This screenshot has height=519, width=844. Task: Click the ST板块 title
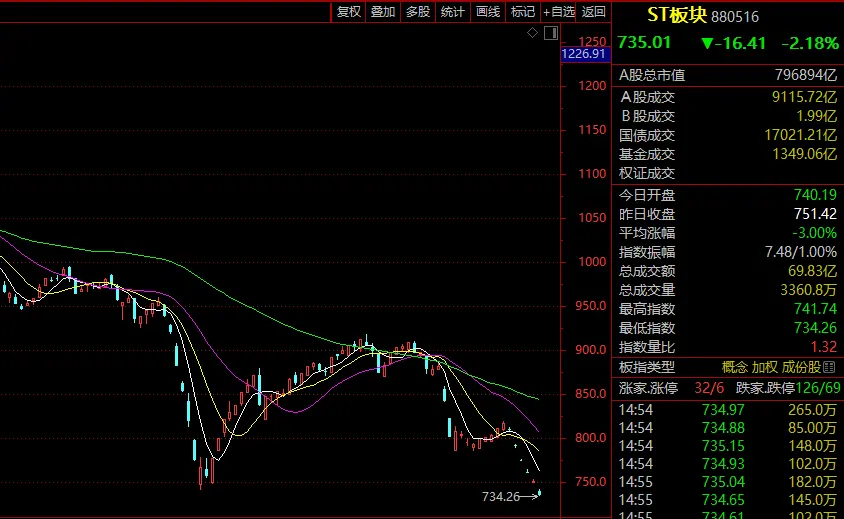677,15
